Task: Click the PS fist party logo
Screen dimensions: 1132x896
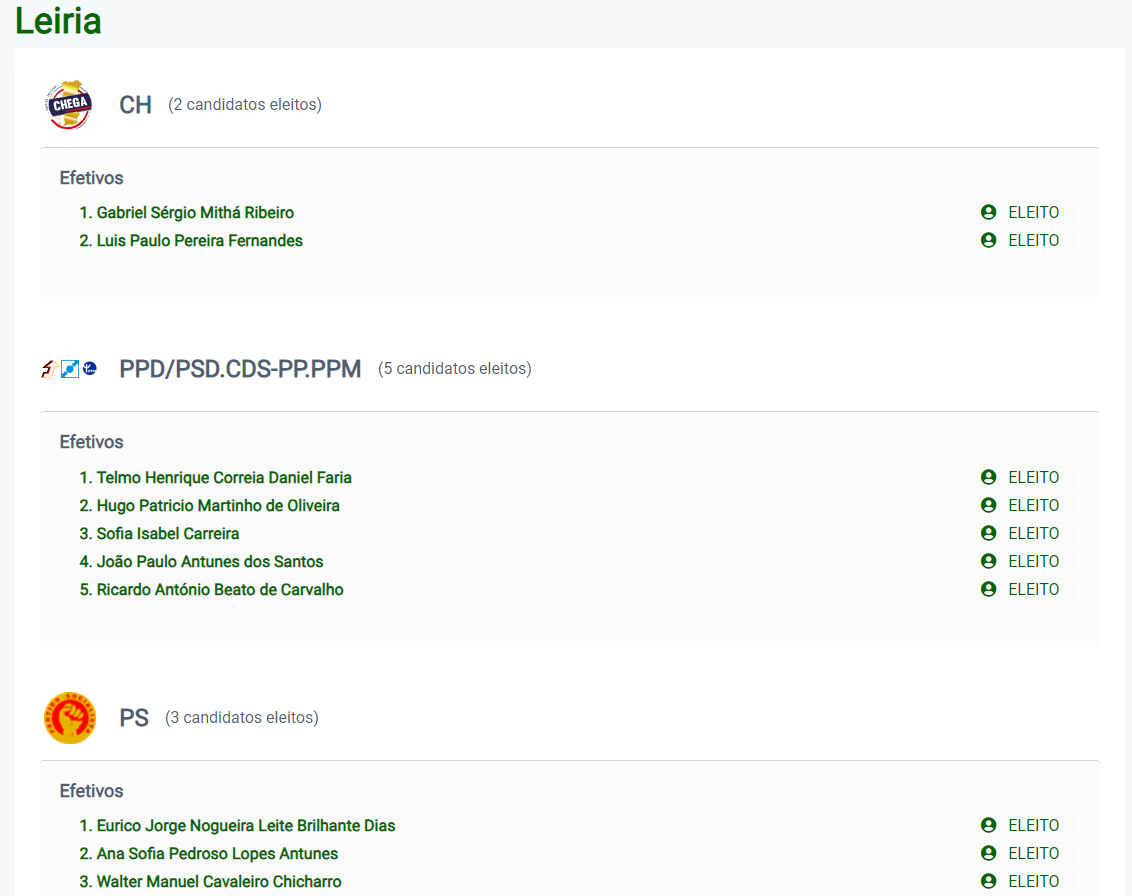Action: click(70, 718)
